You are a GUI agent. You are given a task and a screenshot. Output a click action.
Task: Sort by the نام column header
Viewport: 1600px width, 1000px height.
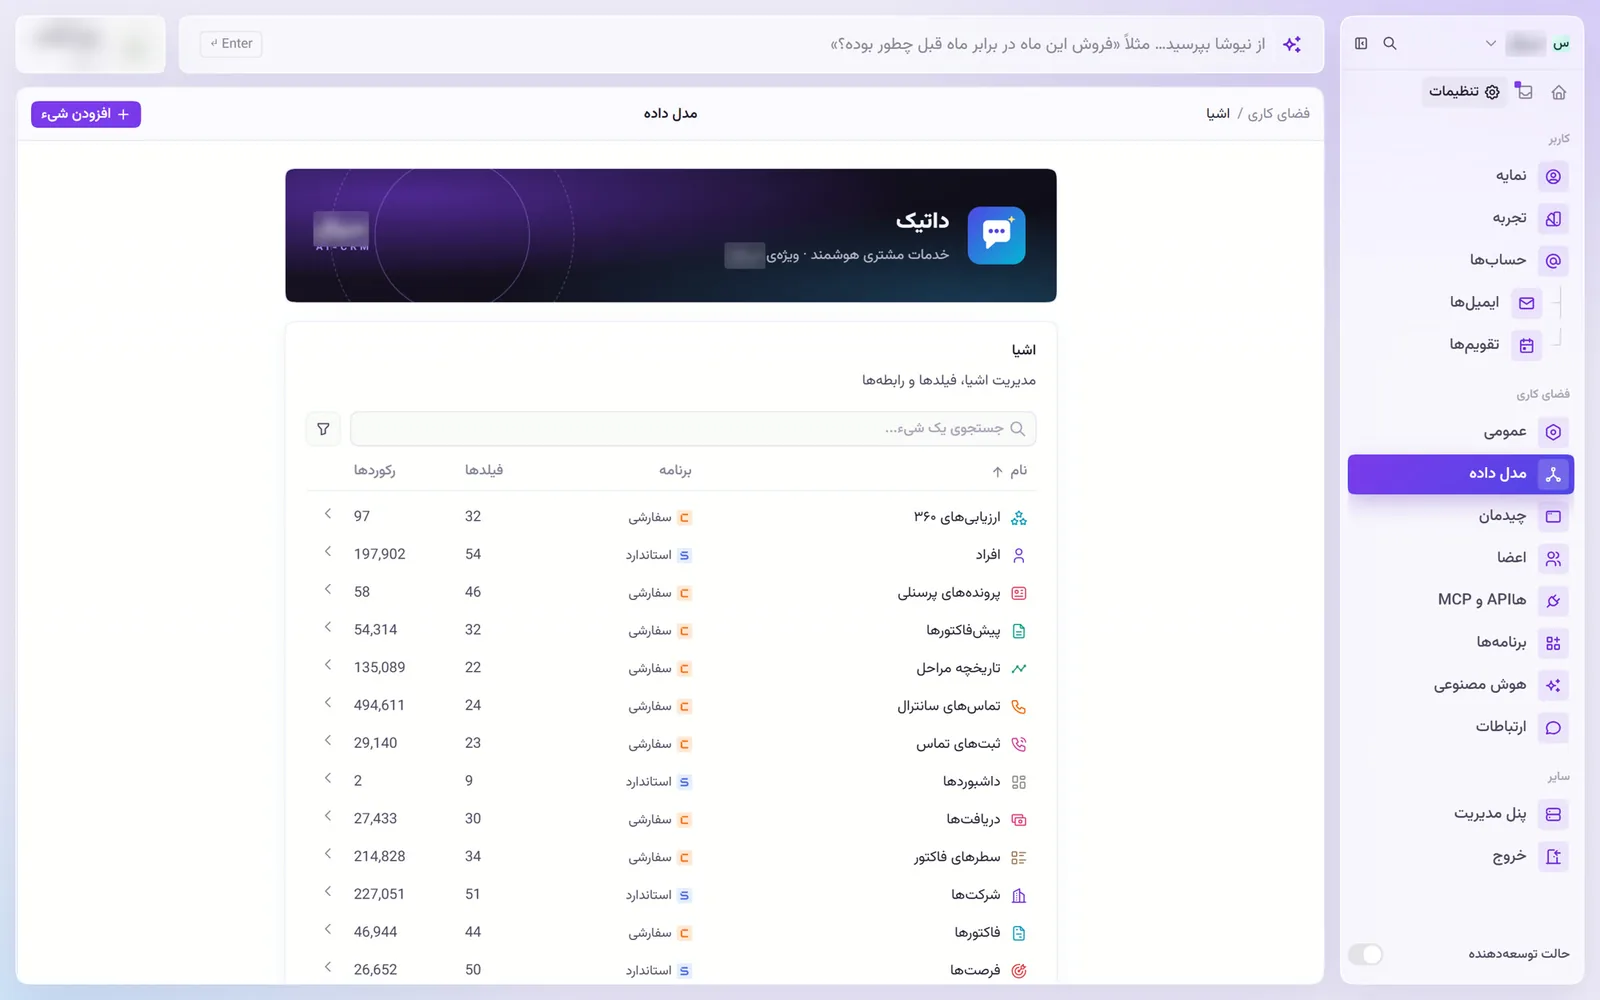(1010, 471)
